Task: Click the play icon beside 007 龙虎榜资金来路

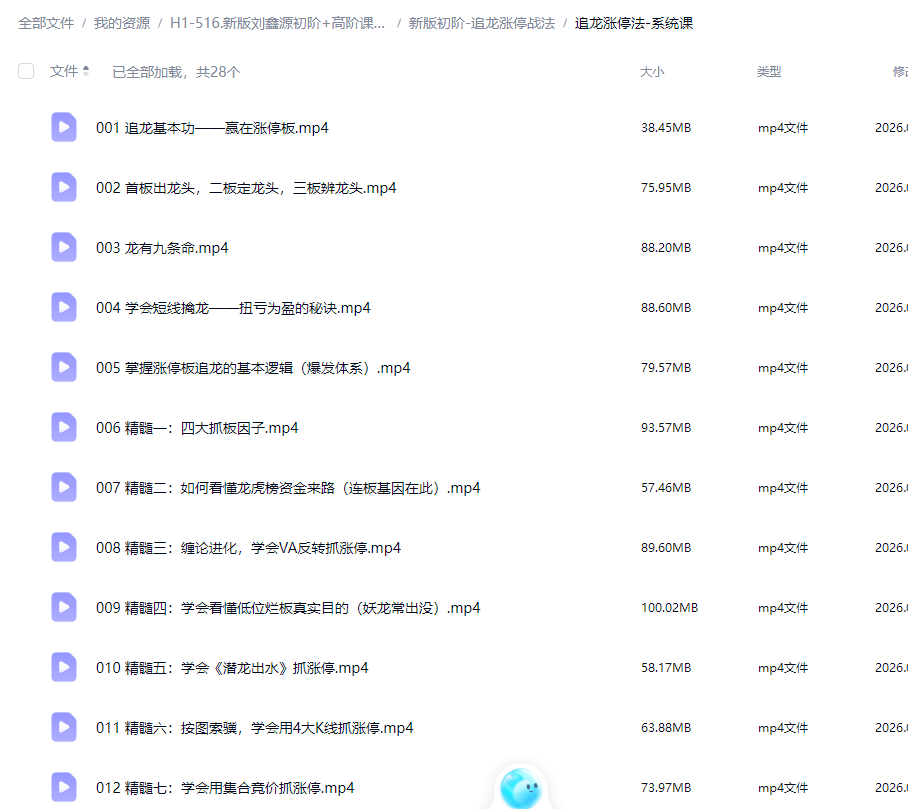Action: click(63, 487)
